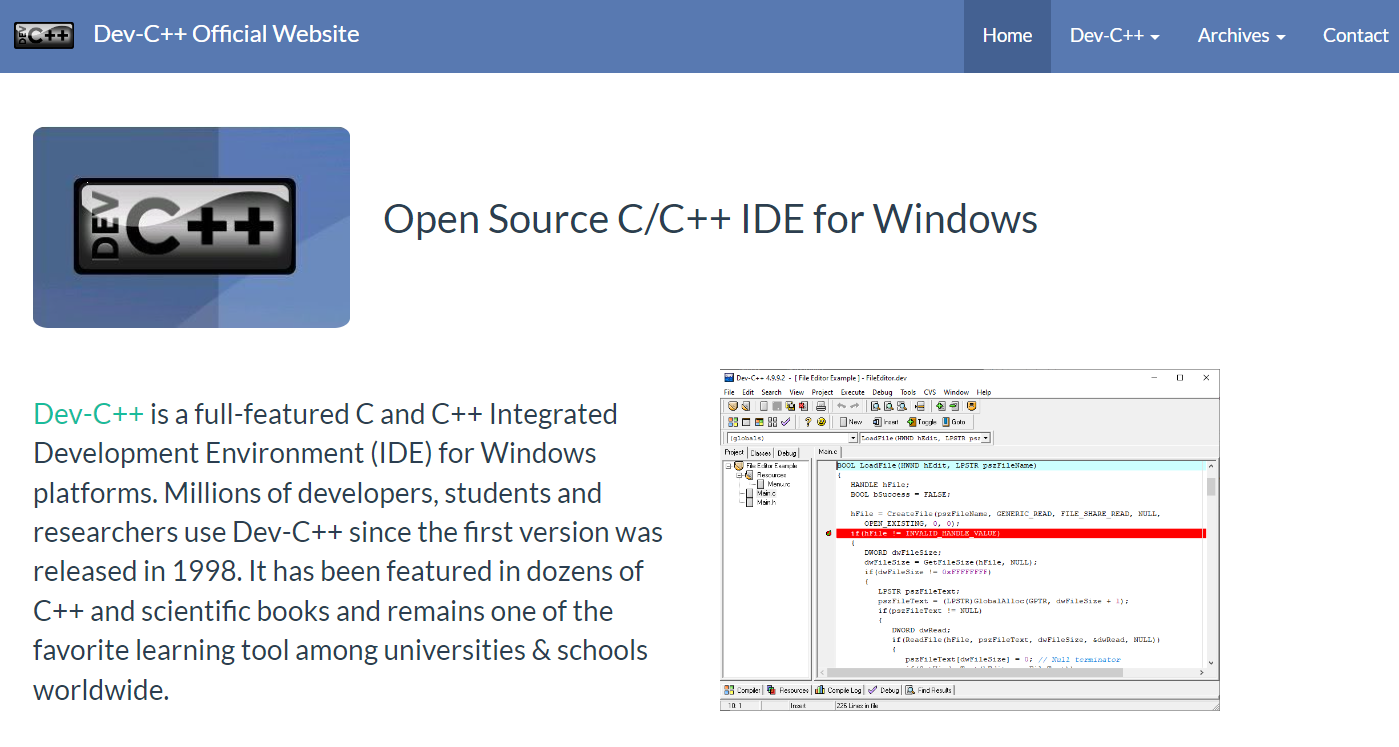The image size is (1399, 747).
Task: Click the small Dev-C++ logo in navbar
Action: click(43, 35)
